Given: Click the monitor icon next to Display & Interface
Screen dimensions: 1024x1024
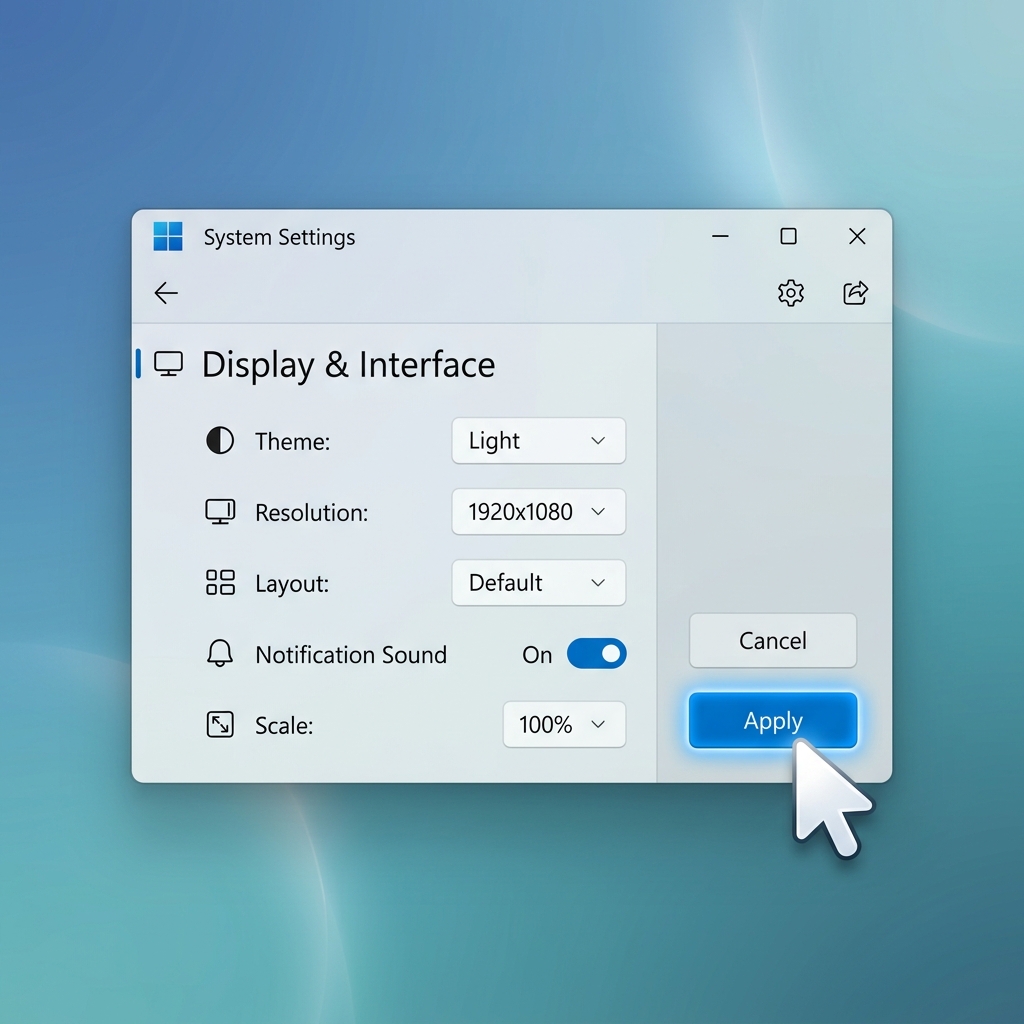Looking at the screenshot, I should pos(169,364).
